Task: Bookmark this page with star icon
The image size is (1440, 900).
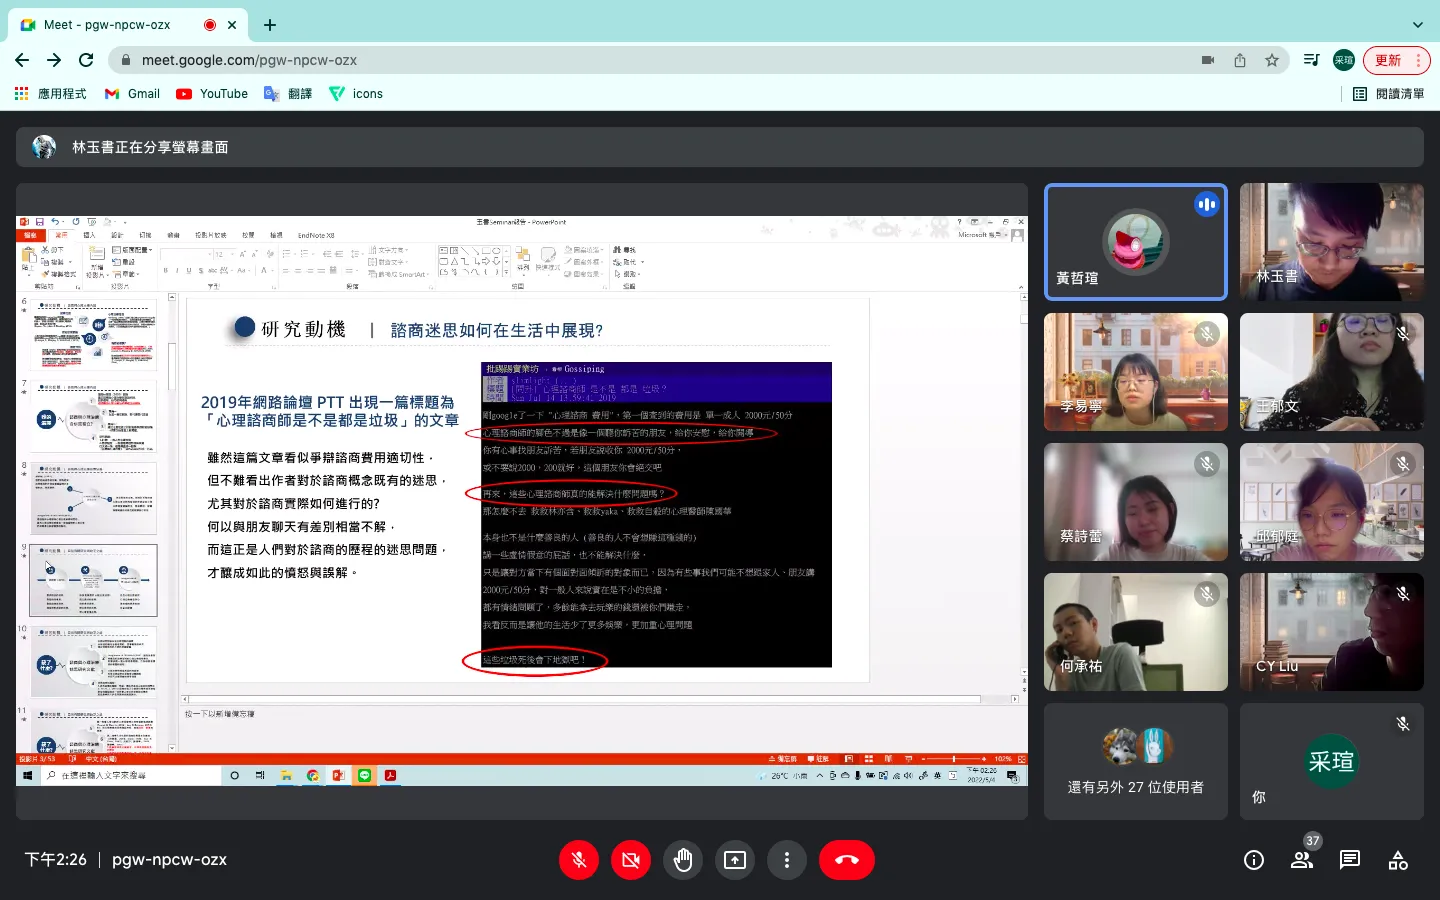Action: [x=1272, y=60]
